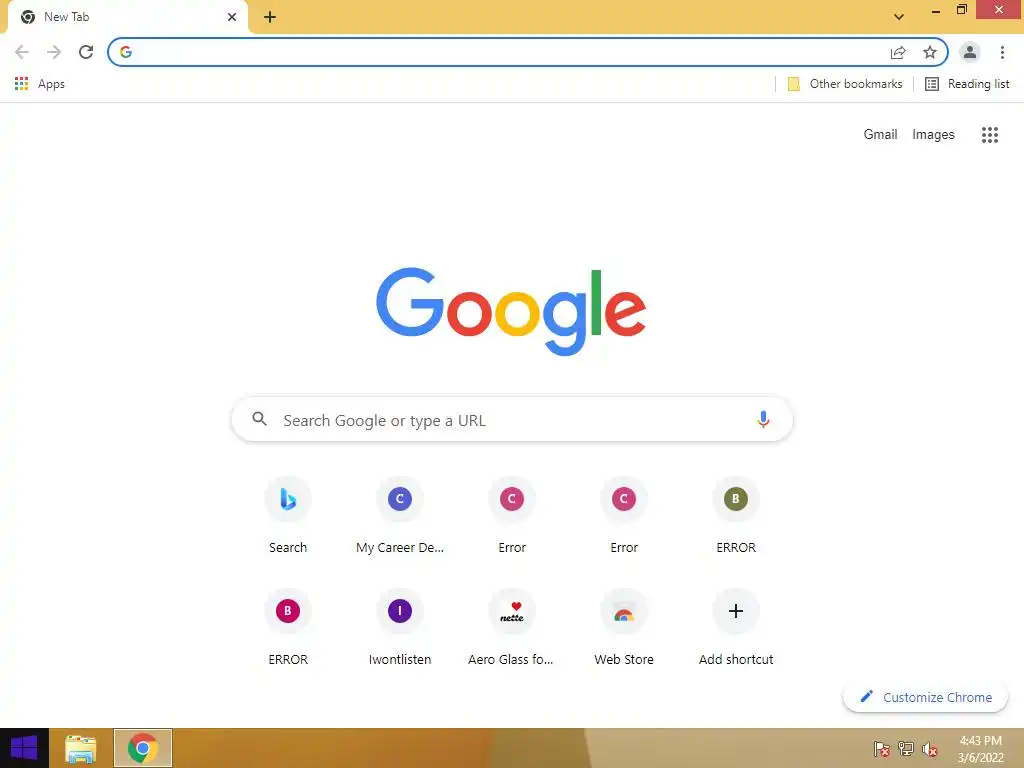
Task: Open the Windows Start button
Action: click(24, 748)
